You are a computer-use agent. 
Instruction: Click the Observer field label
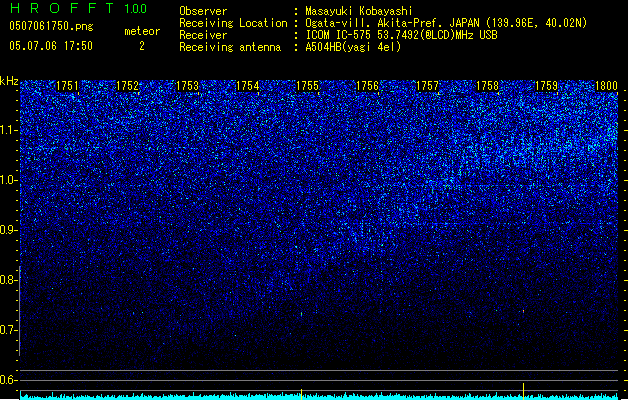pos(203,11)
